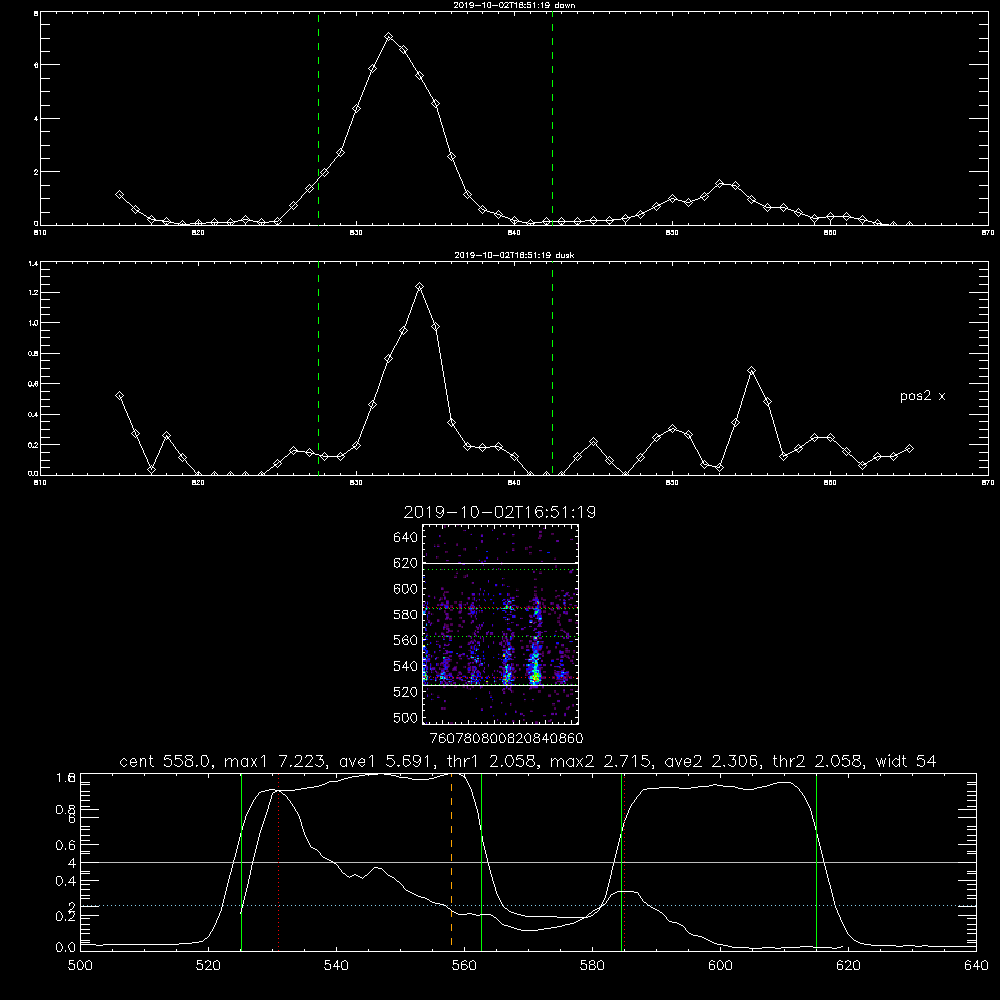This screenshot has height=1000, width=1000.
Task: Click the heatmap y-axis label 520
Action: click(405, 692)
